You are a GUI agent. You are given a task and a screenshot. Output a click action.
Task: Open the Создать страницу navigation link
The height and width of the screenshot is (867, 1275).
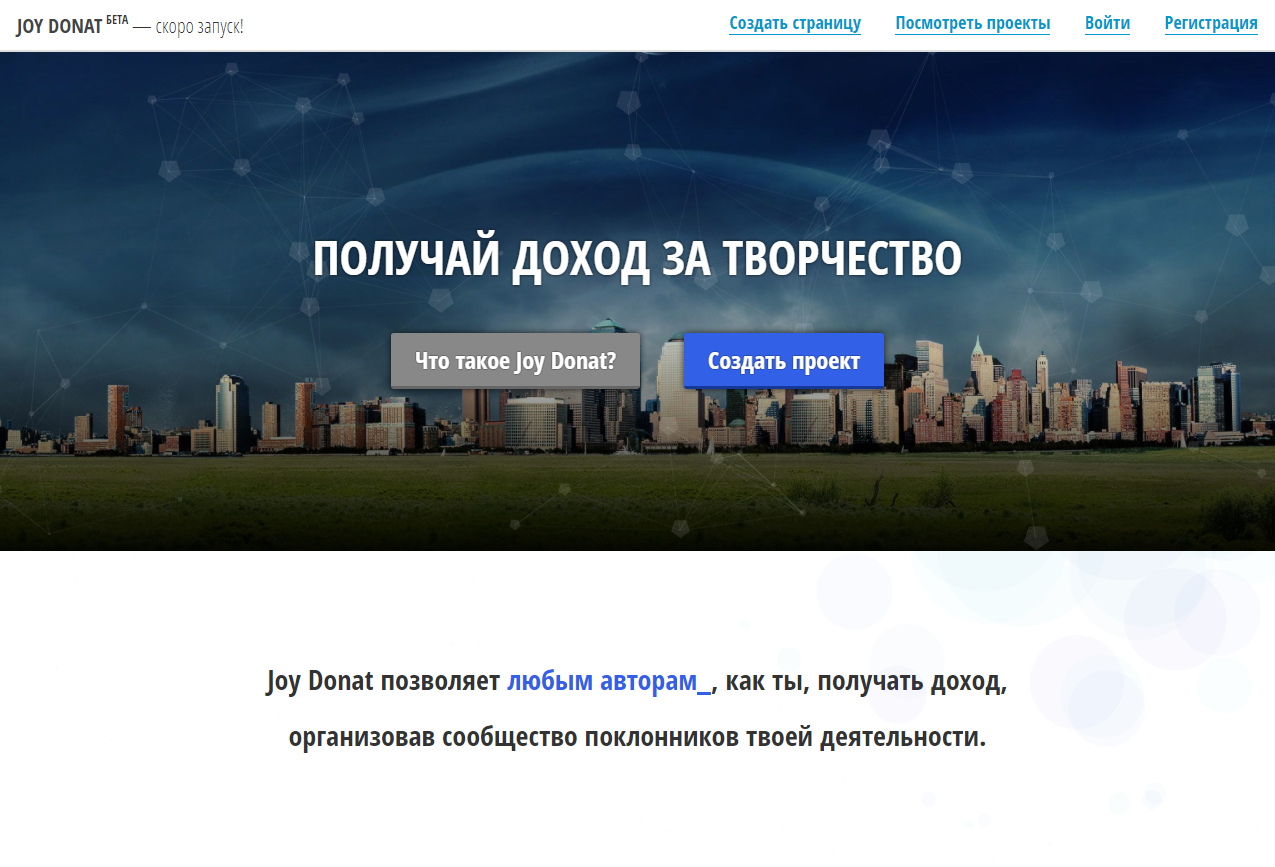tap(794, 24)
